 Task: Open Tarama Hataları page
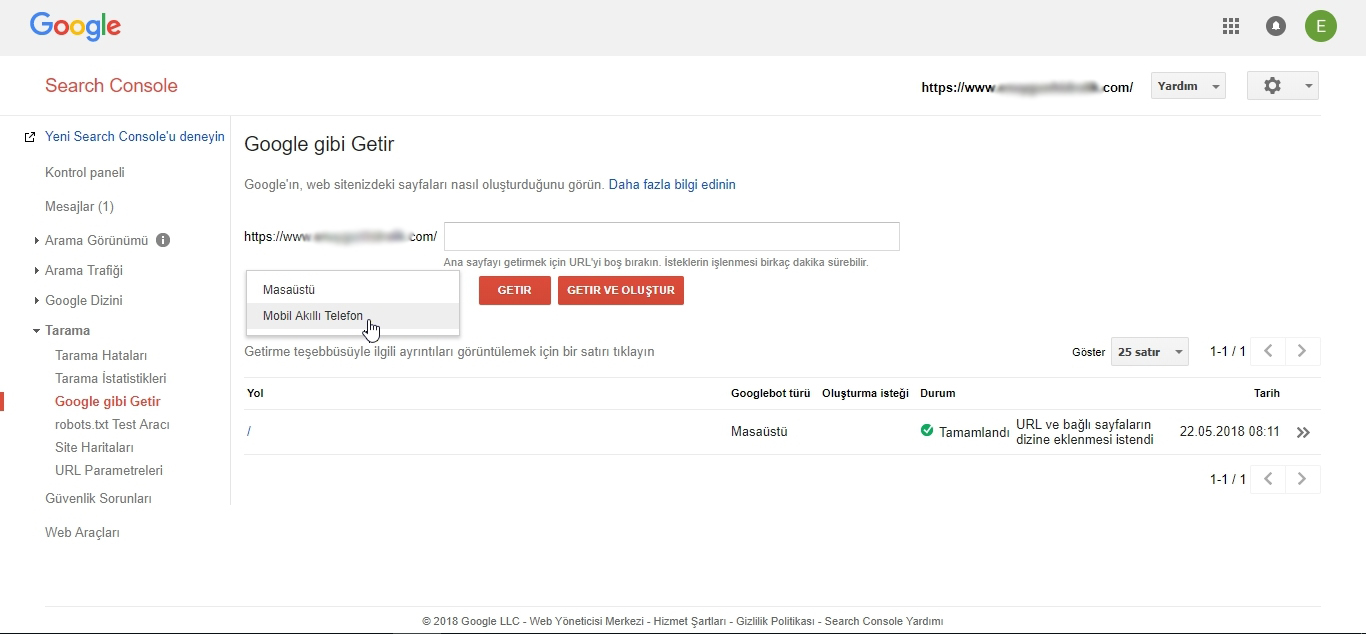(101, 355)
